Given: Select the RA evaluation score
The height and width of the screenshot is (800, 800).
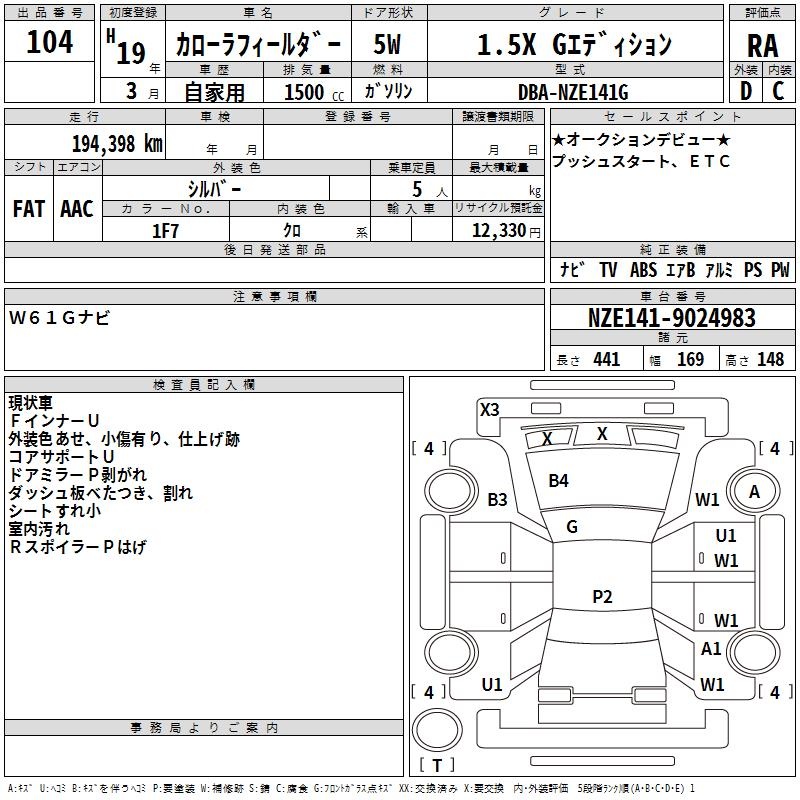Looking at the screenshot, I should tap(762, 45).
